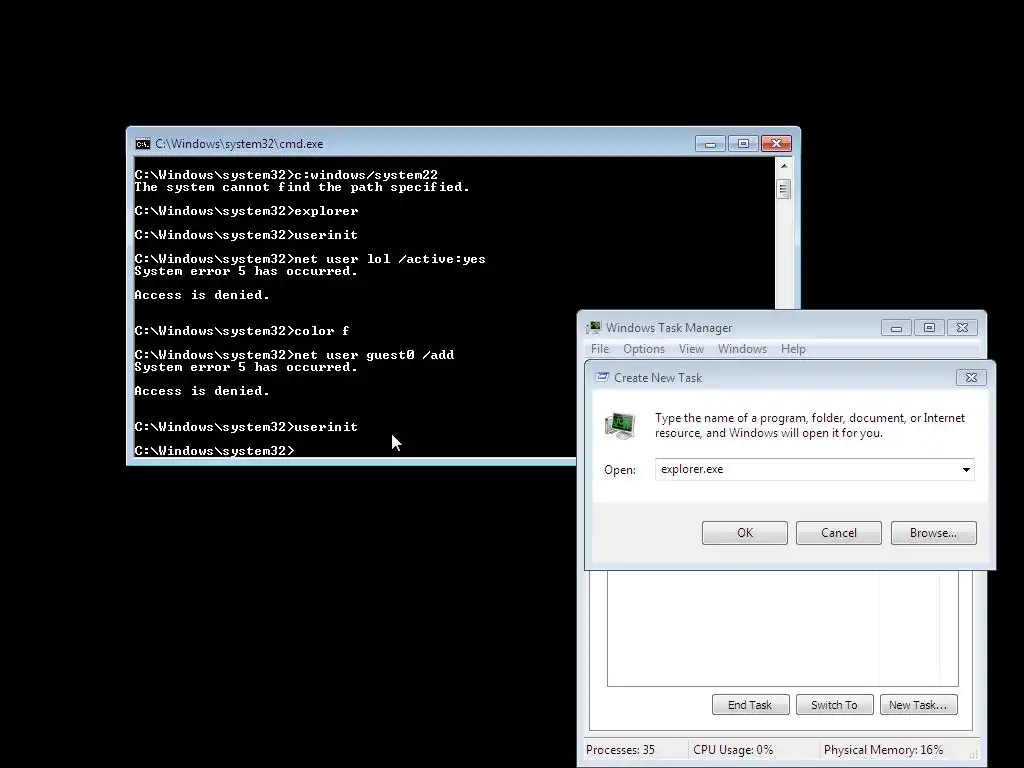Minimize the Windows Task Manager window
This screenshot has height=768, width=1024.
896,328
